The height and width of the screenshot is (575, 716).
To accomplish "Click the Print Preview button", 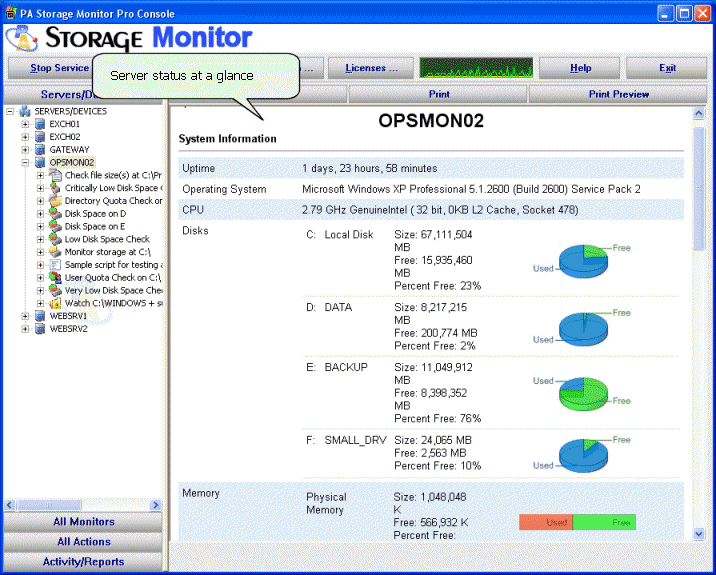I will (x=618, y=95).
